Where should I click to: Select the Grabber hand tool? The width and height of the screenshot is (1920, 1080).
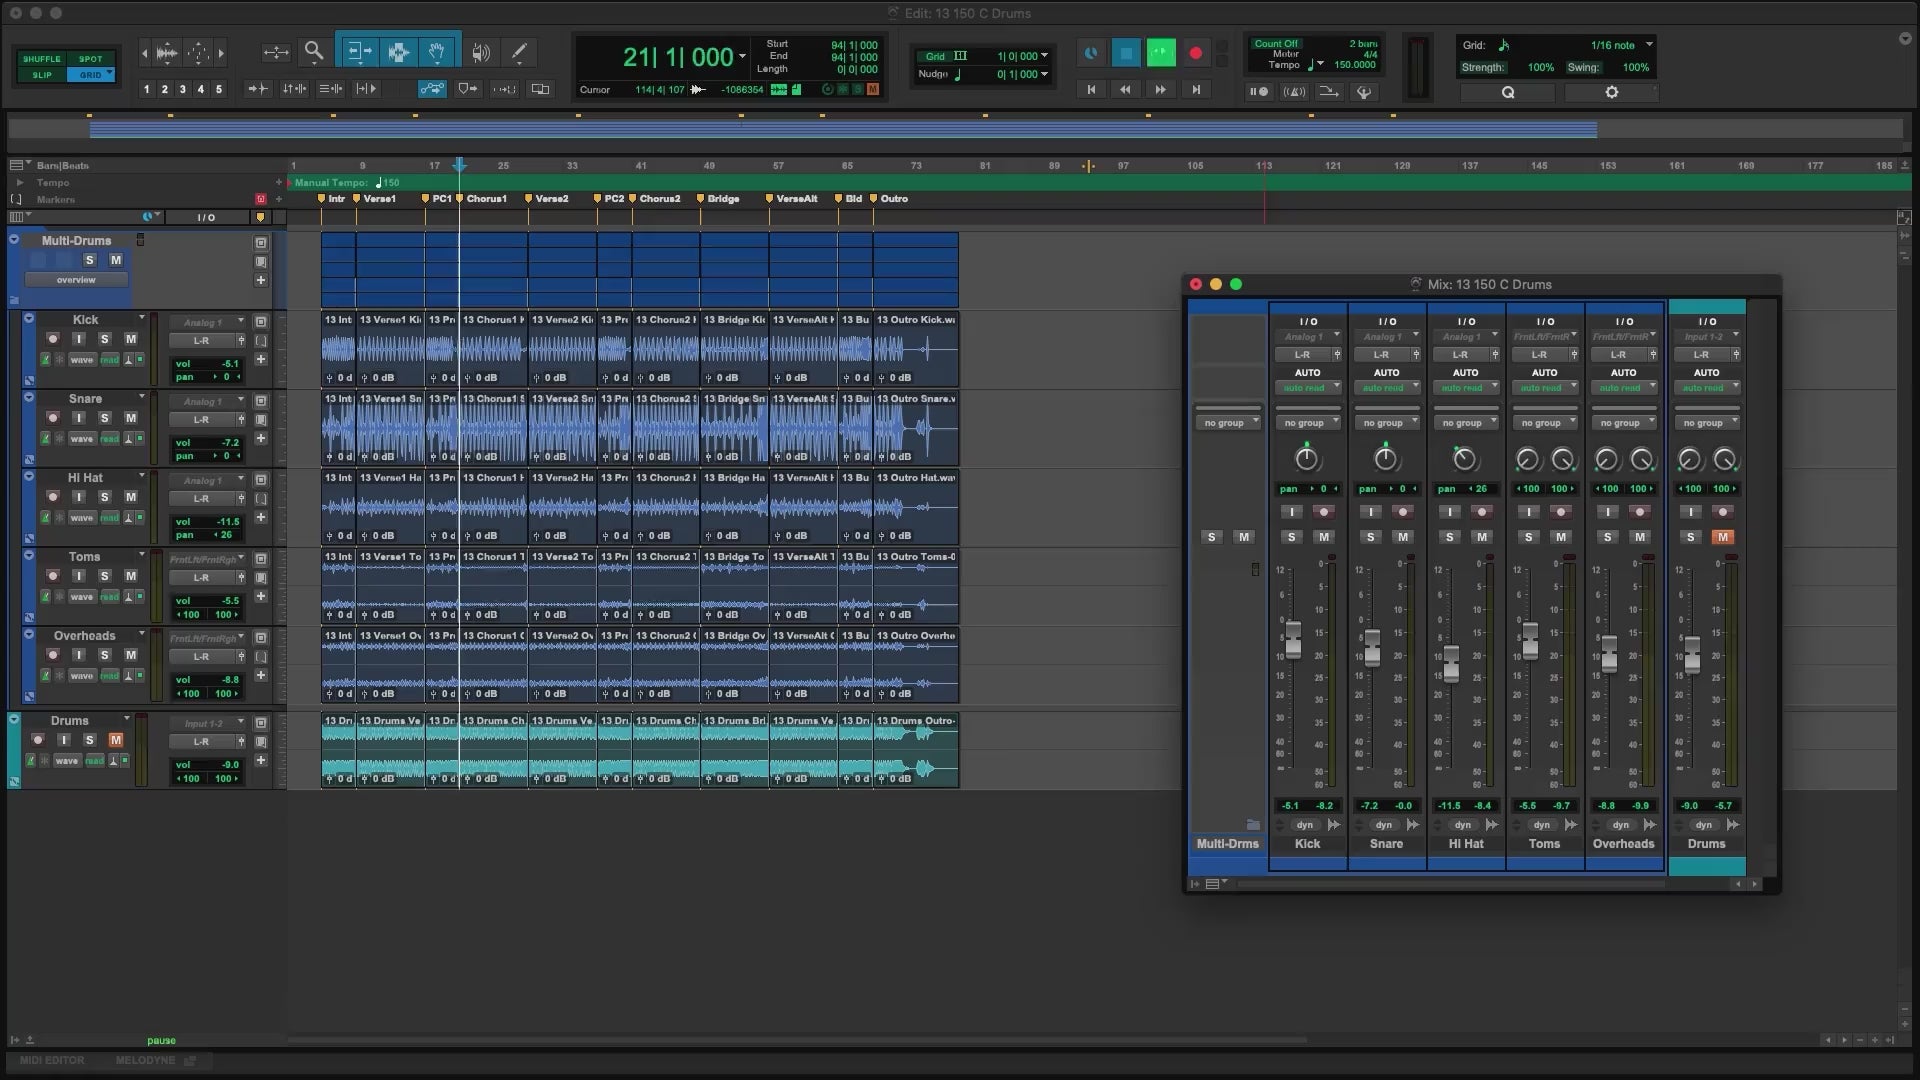[437, 52]
